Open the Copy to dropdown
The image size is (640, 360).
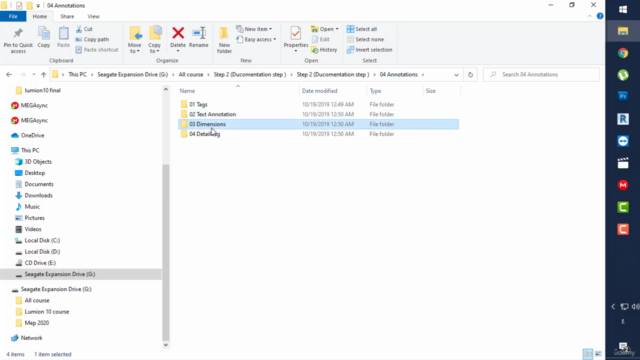154,40
